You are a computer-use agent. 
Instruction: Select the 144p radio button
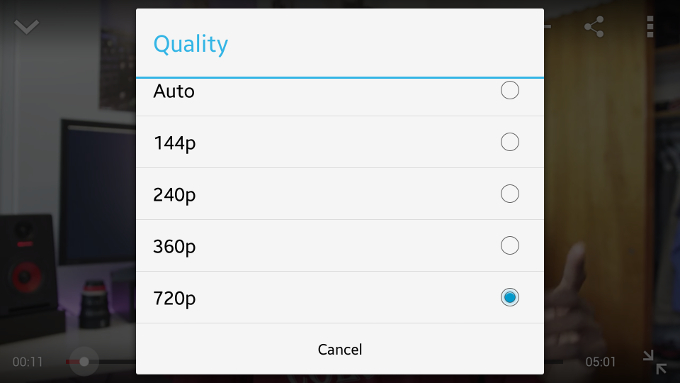point(510,142)
